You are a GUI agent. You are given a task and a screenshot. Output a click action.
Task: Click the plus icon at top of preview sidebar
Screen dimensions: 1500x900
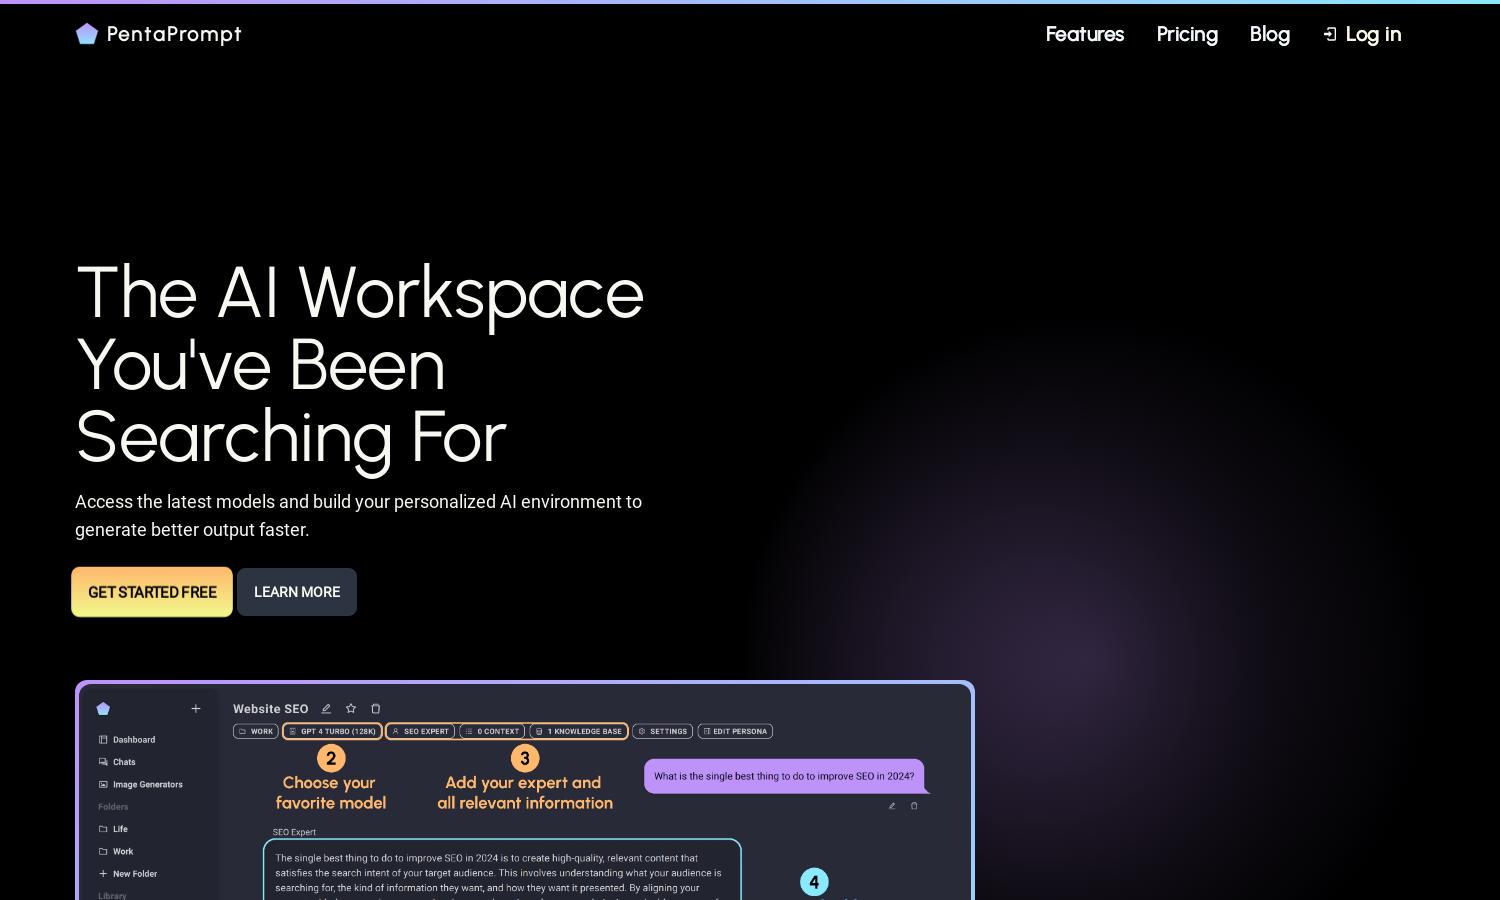(x=196, y=708)
